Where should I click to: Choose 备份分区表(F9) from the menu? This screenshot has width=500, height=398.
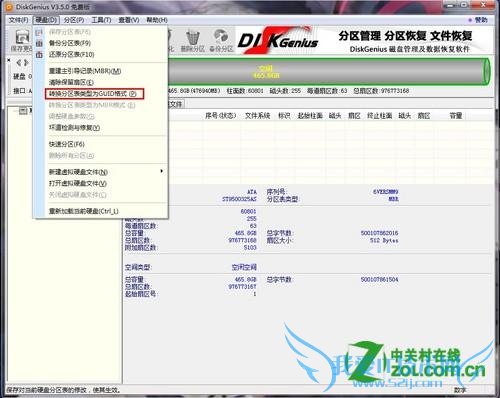[70, 43]
